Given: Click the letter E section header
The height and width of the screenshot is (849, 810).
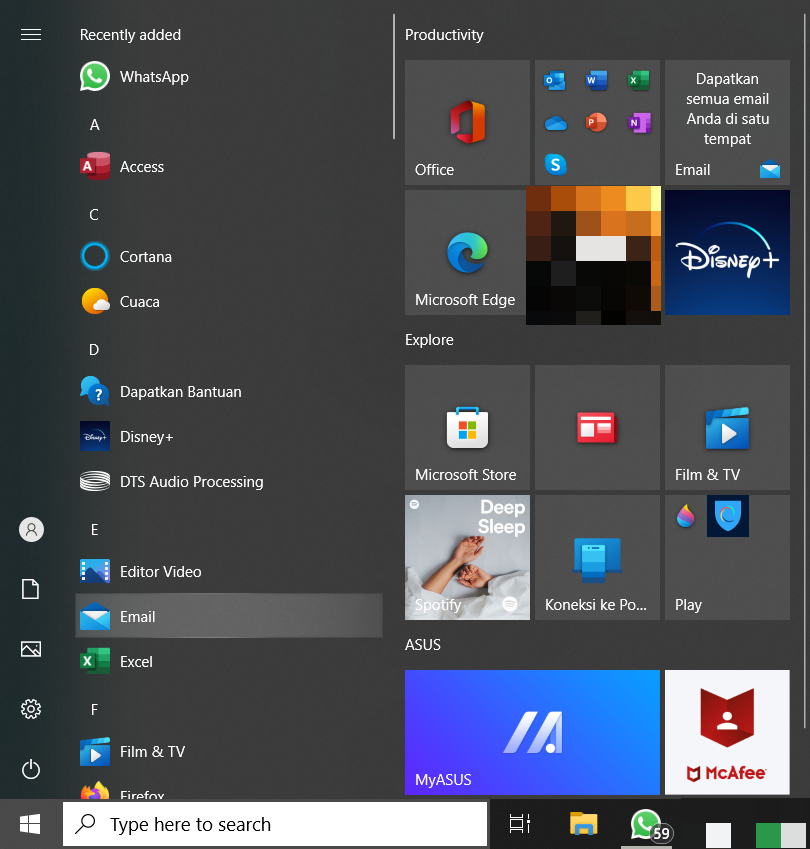Looking at the screenshot, I should [95, 529].
